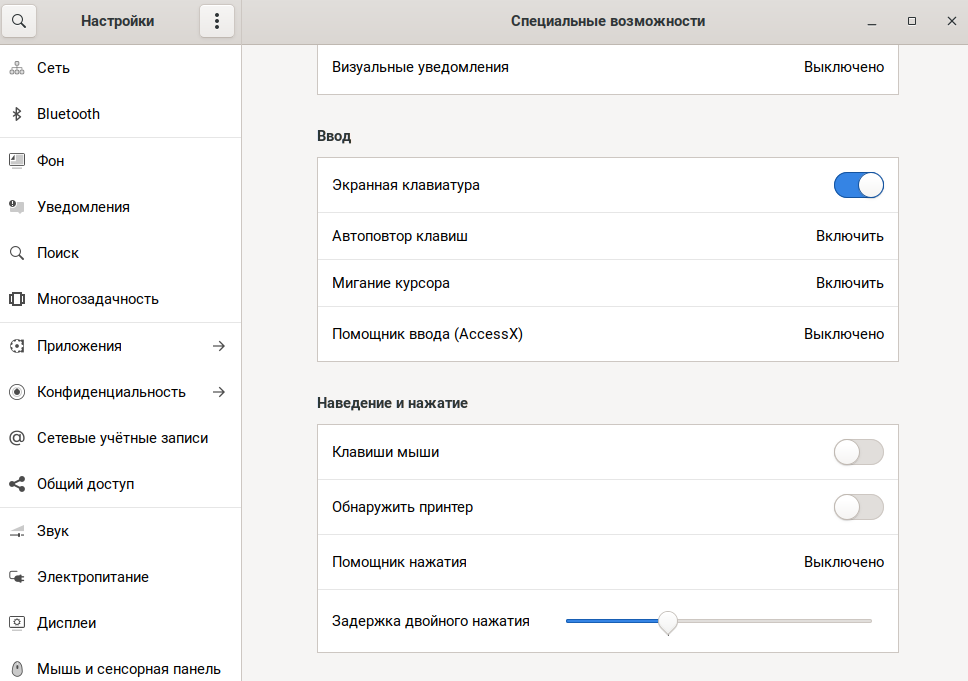
Task: Disable the Экранная клавиатура switch
Action: [858, 185]
